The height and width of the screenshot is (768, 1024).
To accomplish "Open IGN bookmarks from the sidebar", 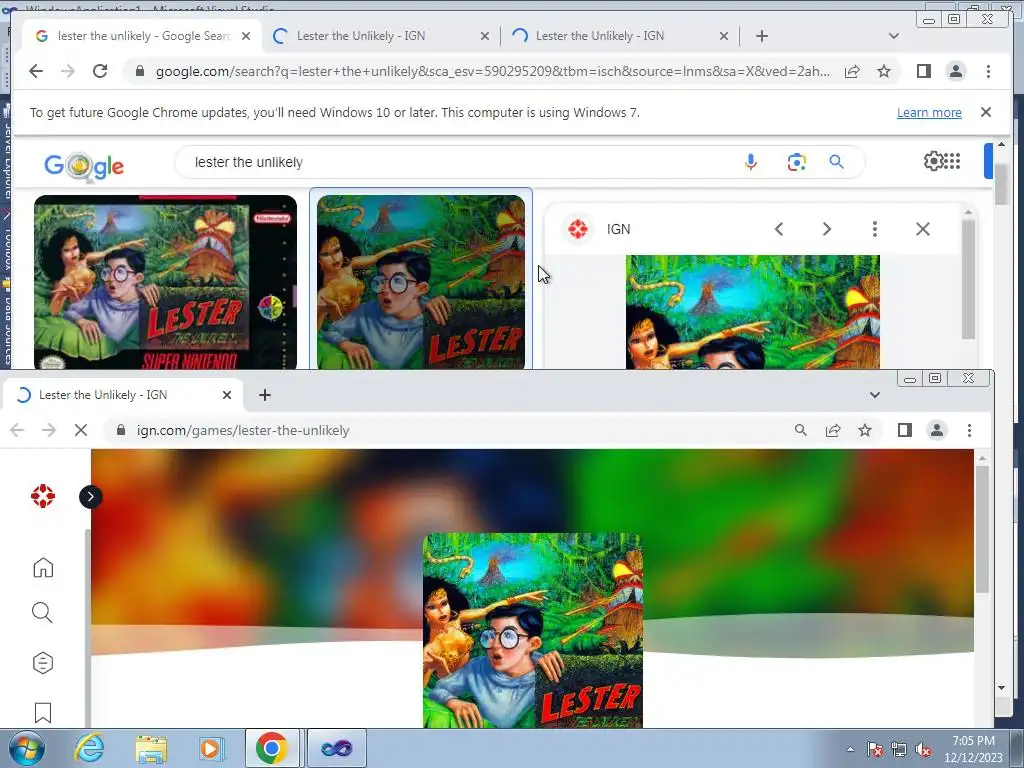I will tap(43, 712).
